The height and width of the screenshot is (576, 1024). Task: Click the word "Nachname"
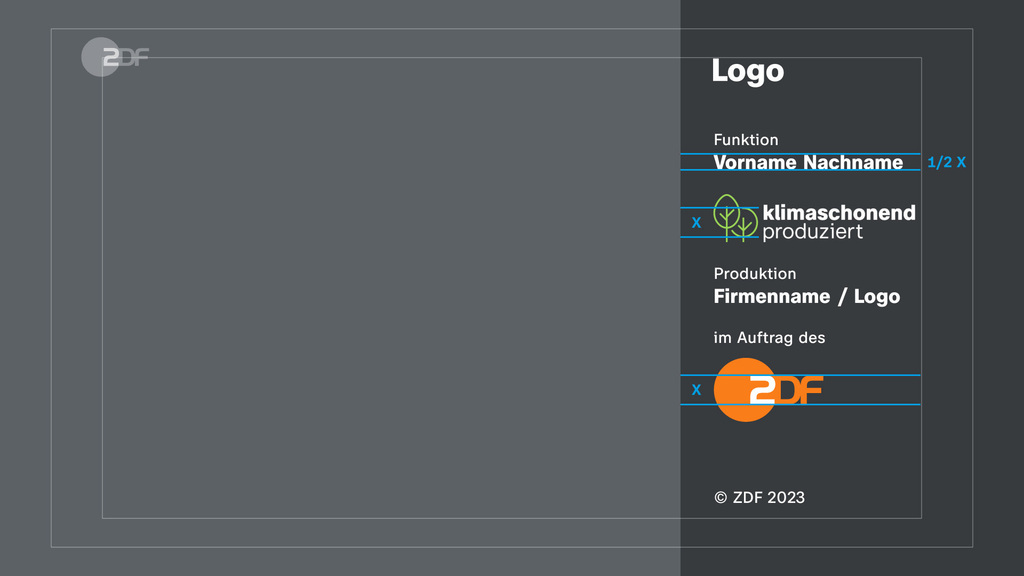click(853, 162)
